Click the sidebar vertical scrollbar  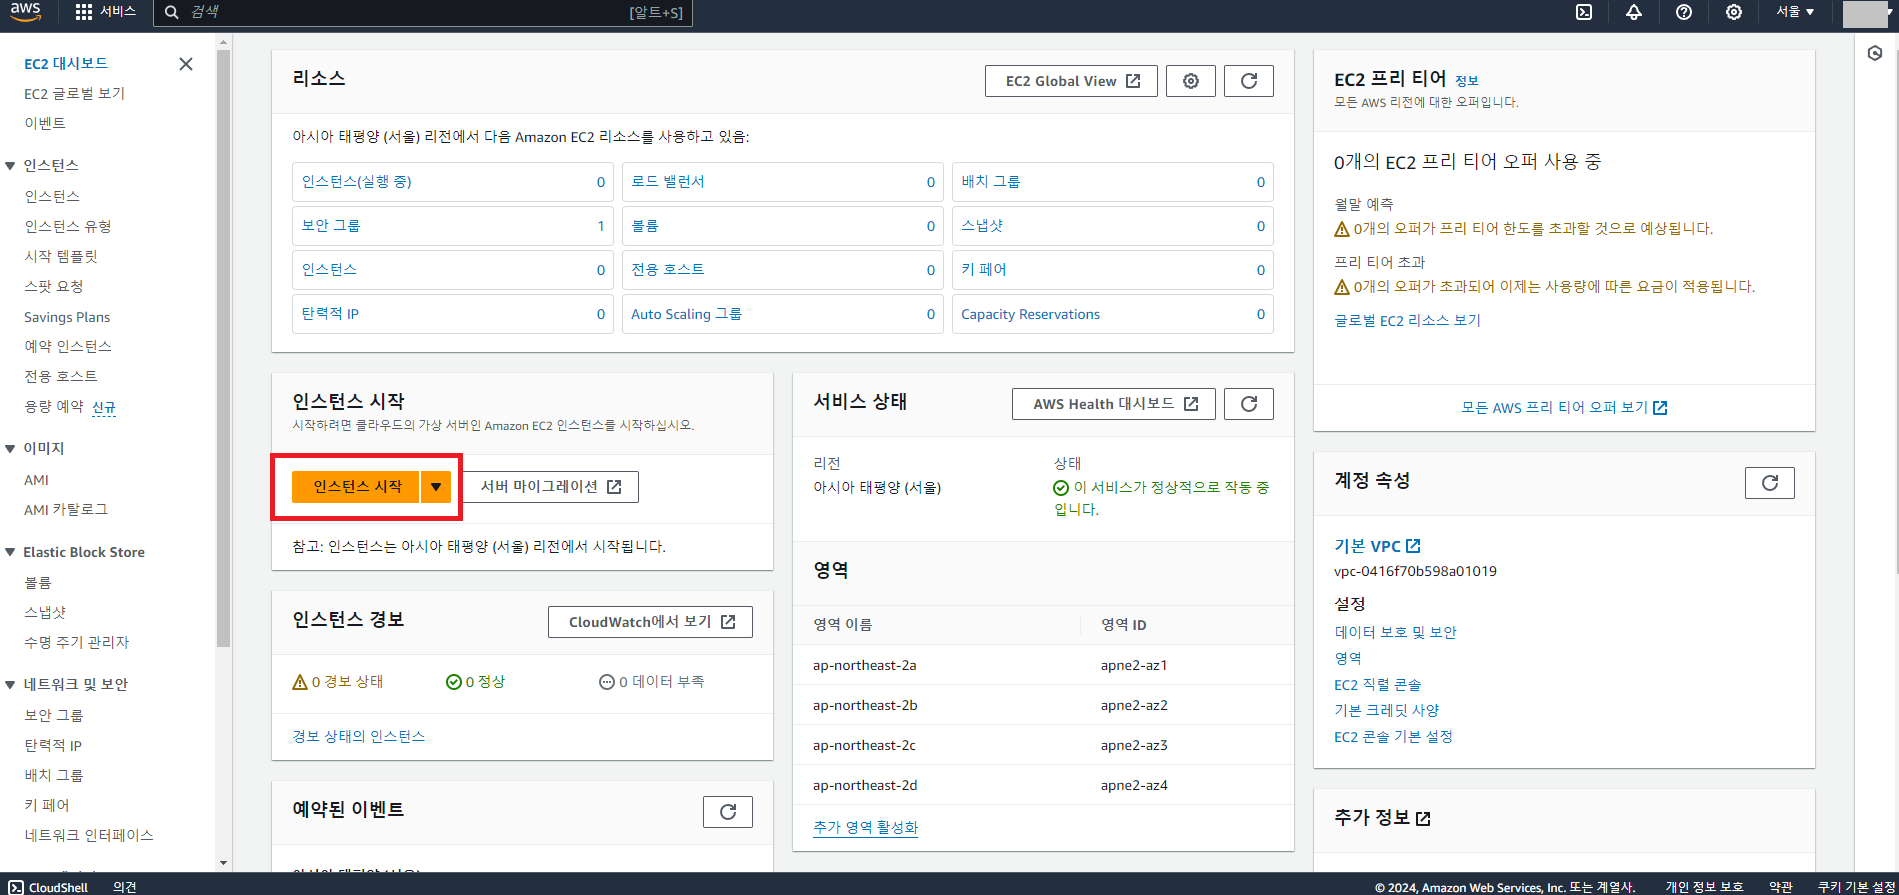(x=223, y=348)
